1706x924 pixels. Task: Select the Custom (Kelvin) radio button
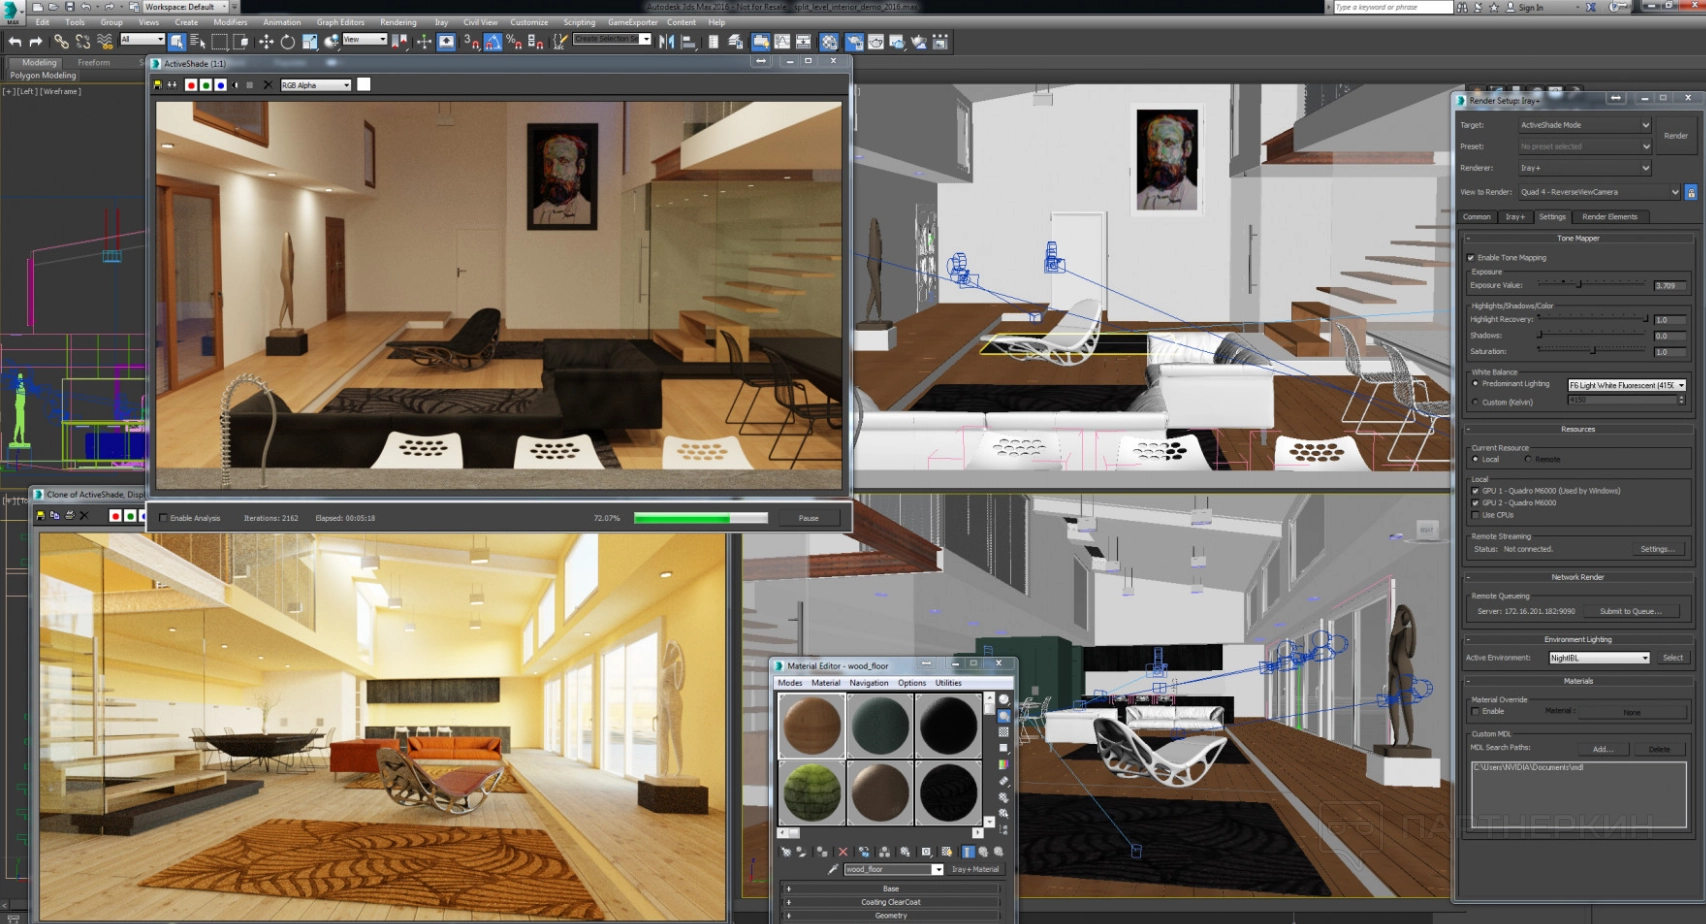[1475, 402]
